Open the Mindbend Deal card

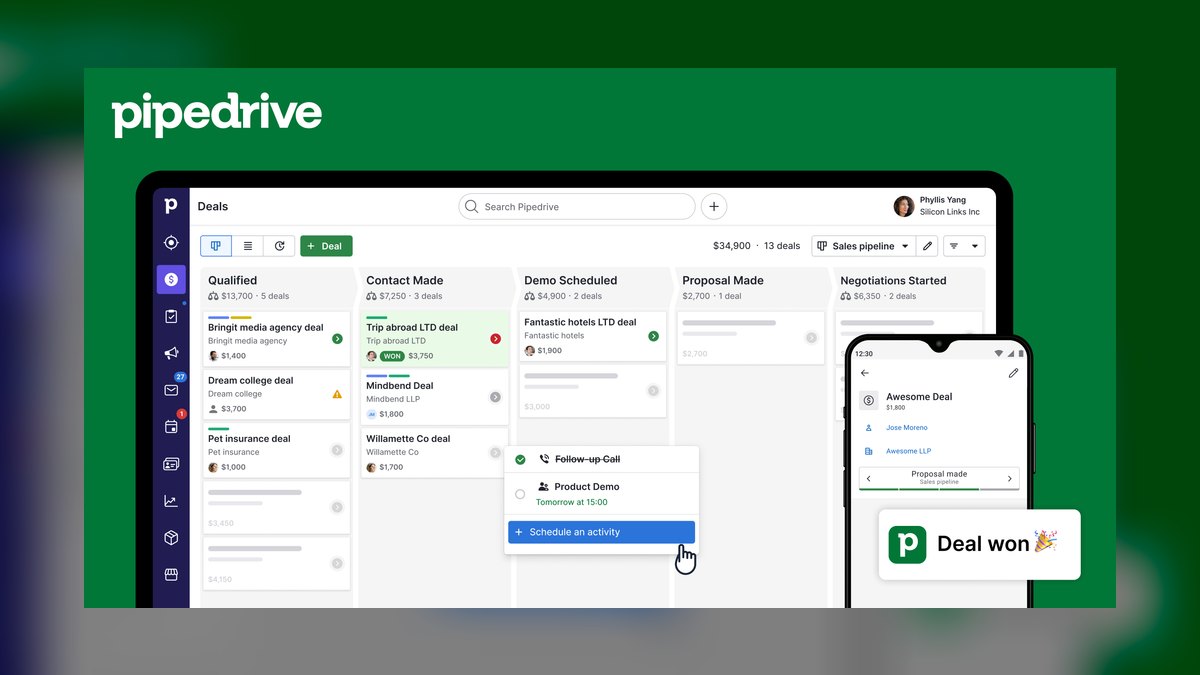pyautogui.click(x=434, y=396)
